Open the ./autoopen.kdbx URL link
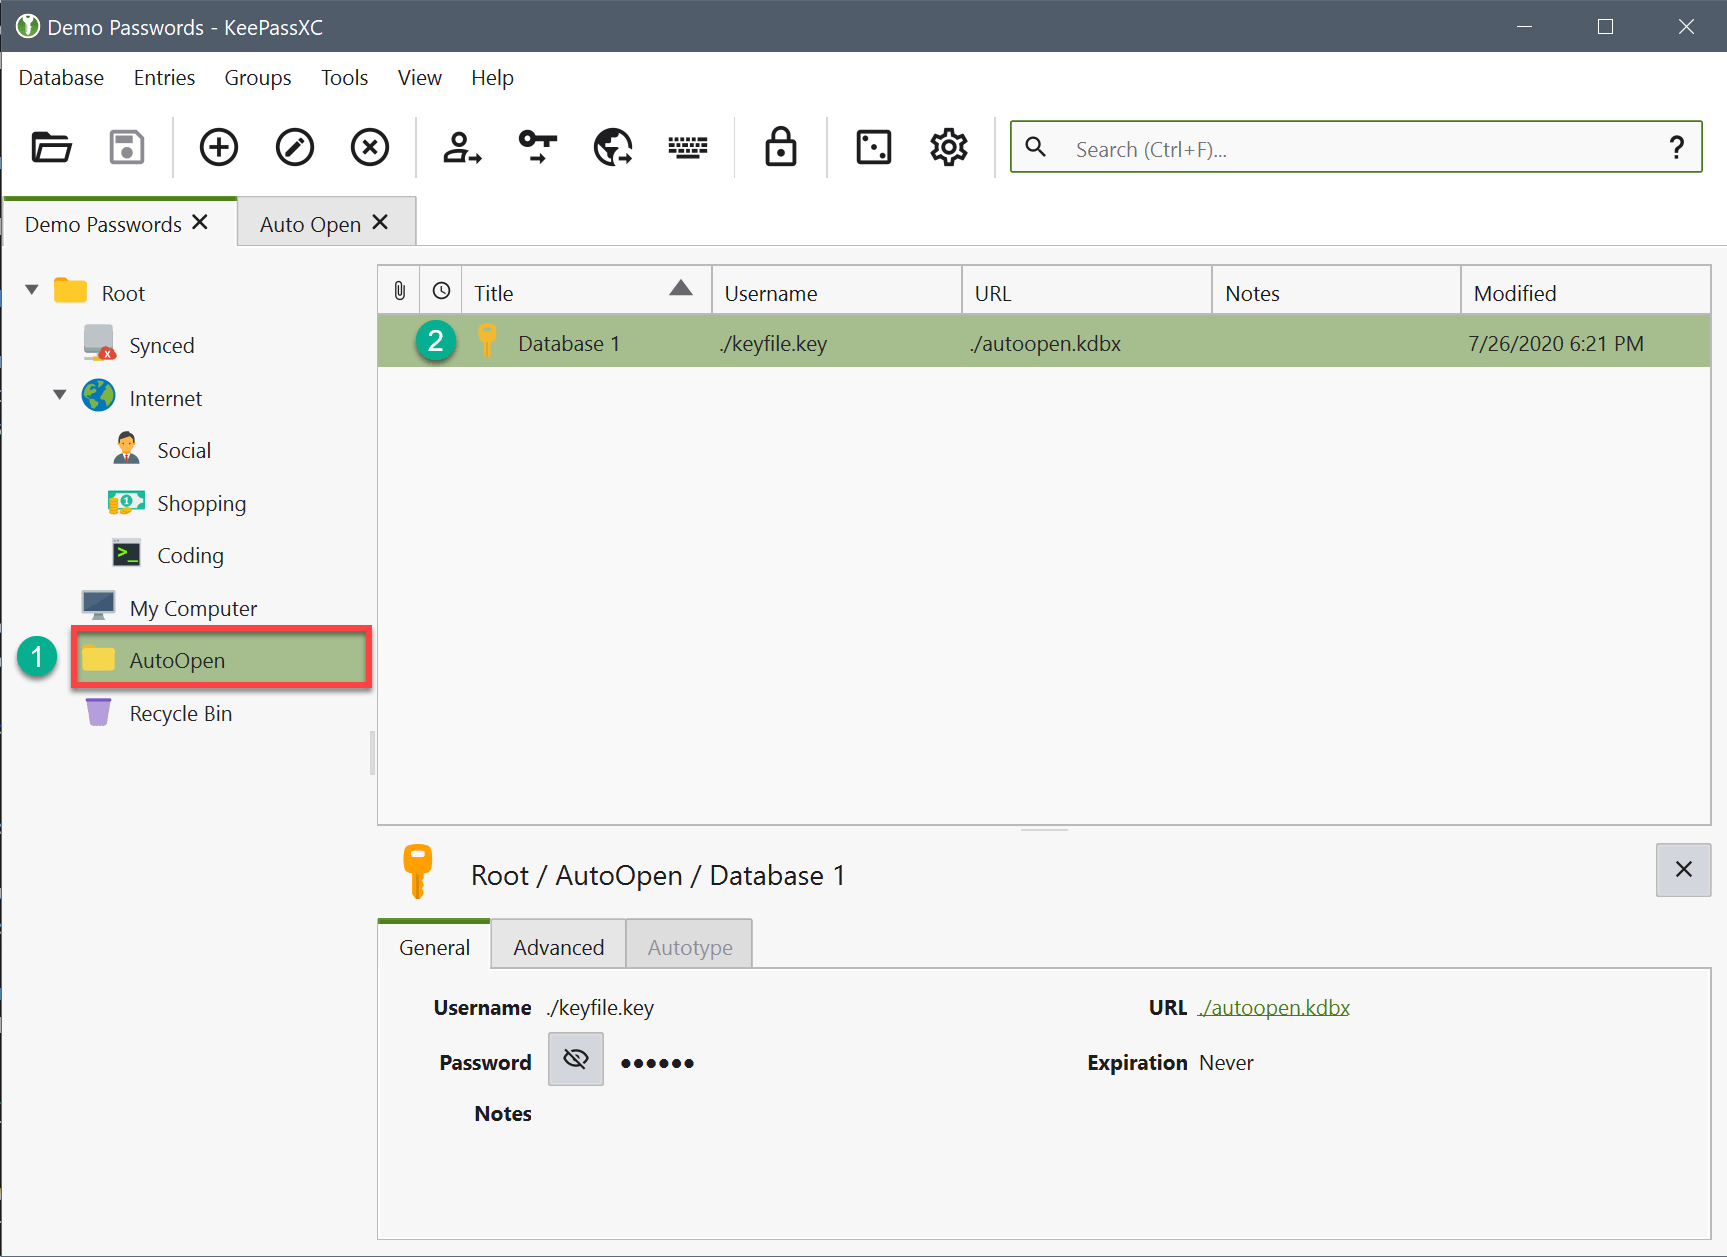Image resolution: width=1727 pixels, height=1257 pixels. (x=1274, y=1007)
